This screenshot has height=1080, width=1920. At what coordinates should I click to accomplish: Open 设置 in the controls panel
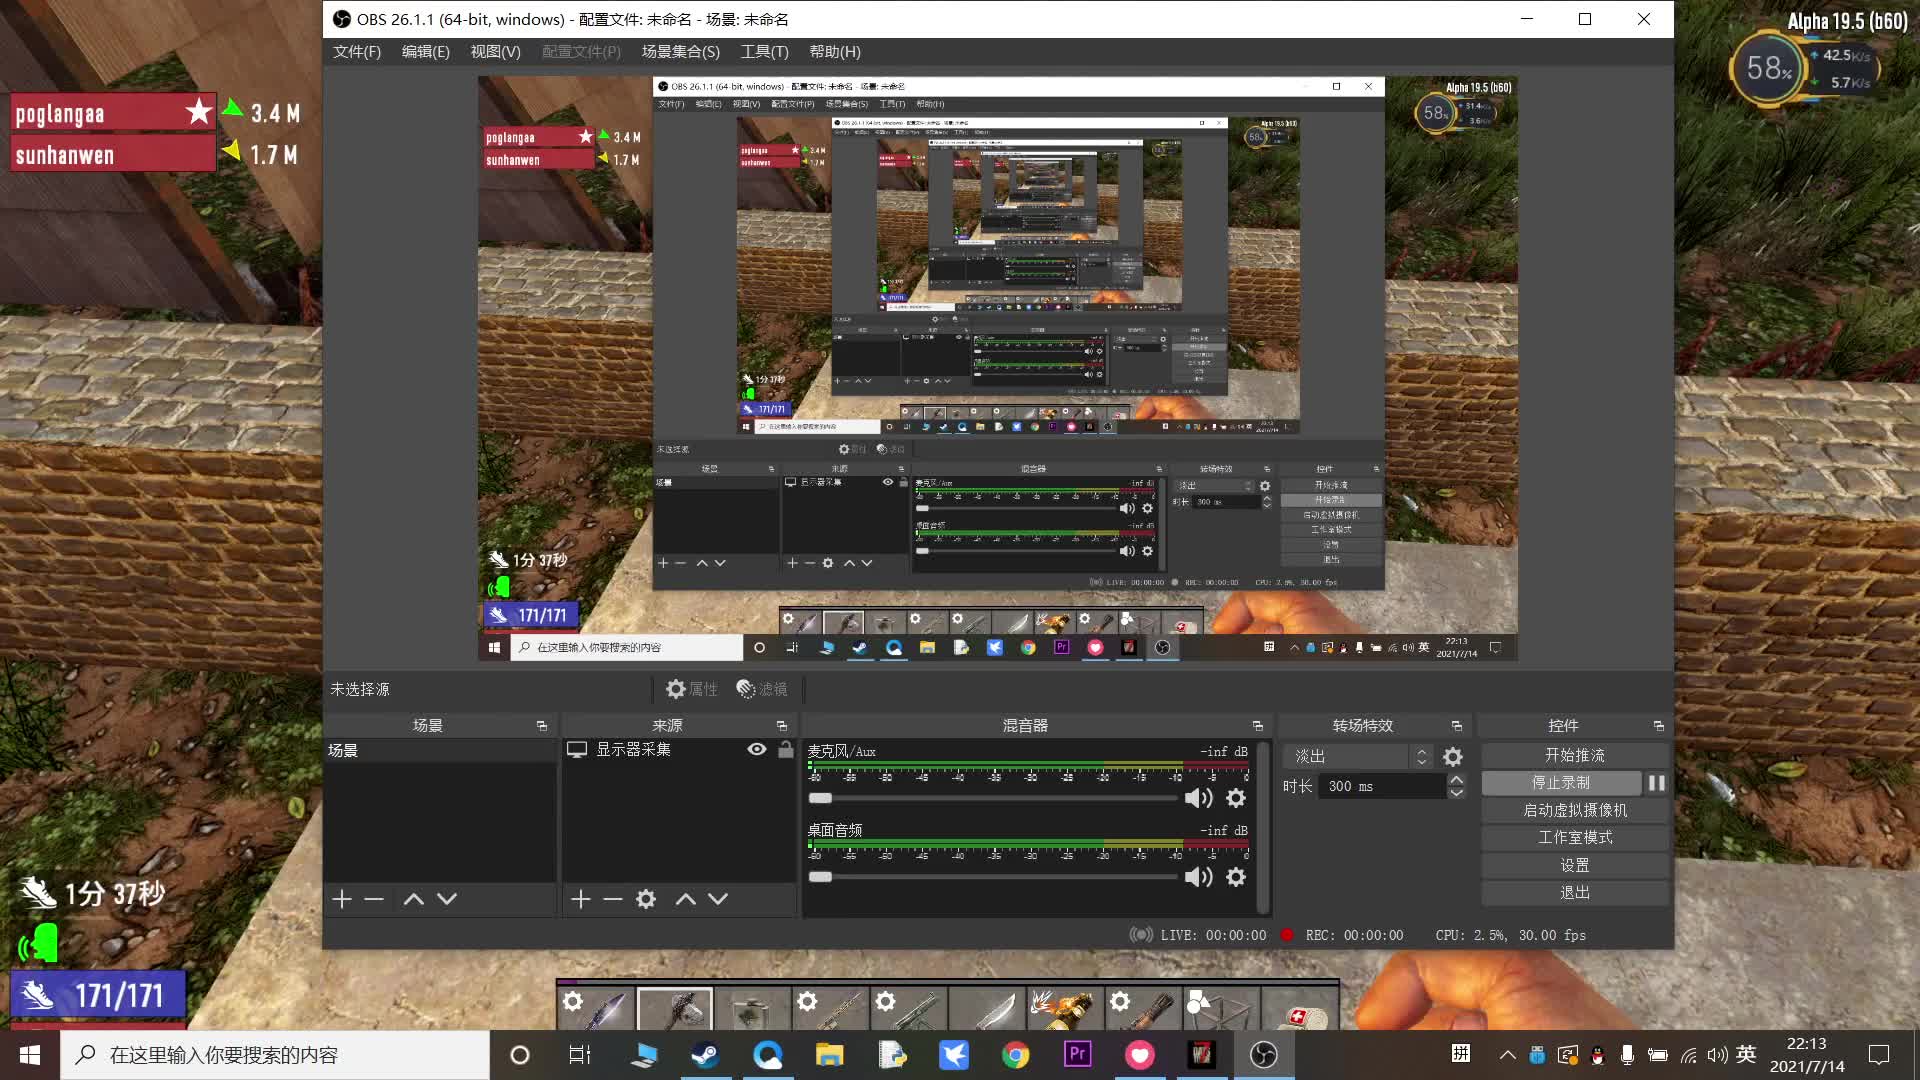pos(1575,865)
